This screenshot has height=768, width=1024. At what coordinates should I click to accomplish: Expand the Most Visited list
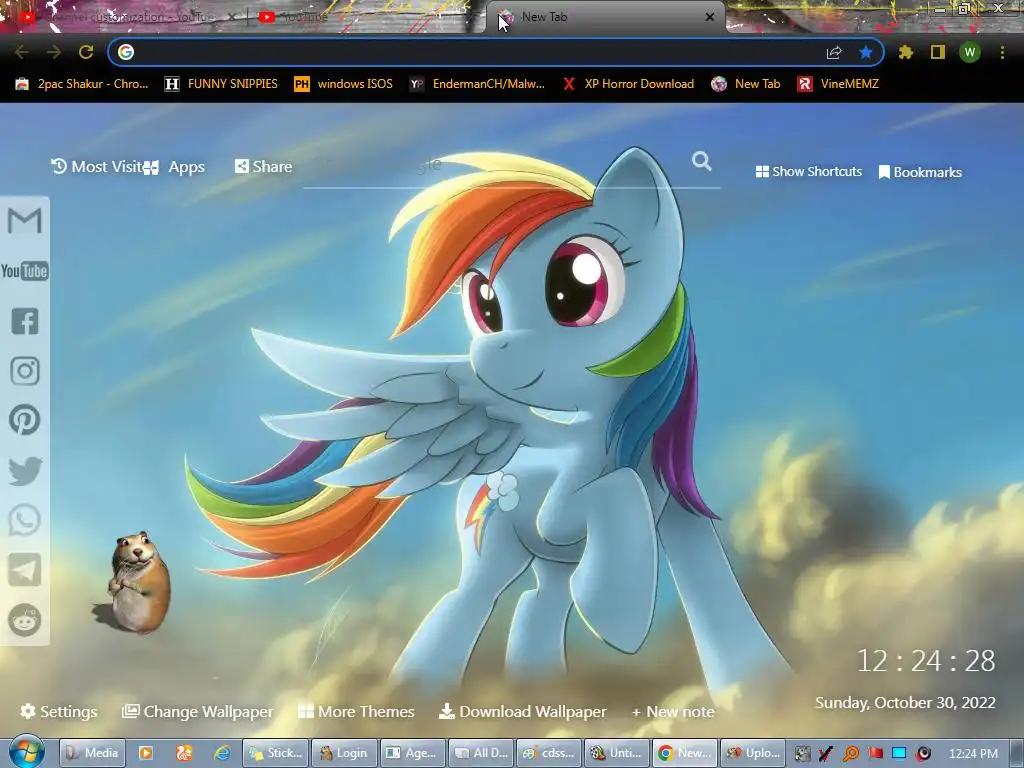point(97,167)
